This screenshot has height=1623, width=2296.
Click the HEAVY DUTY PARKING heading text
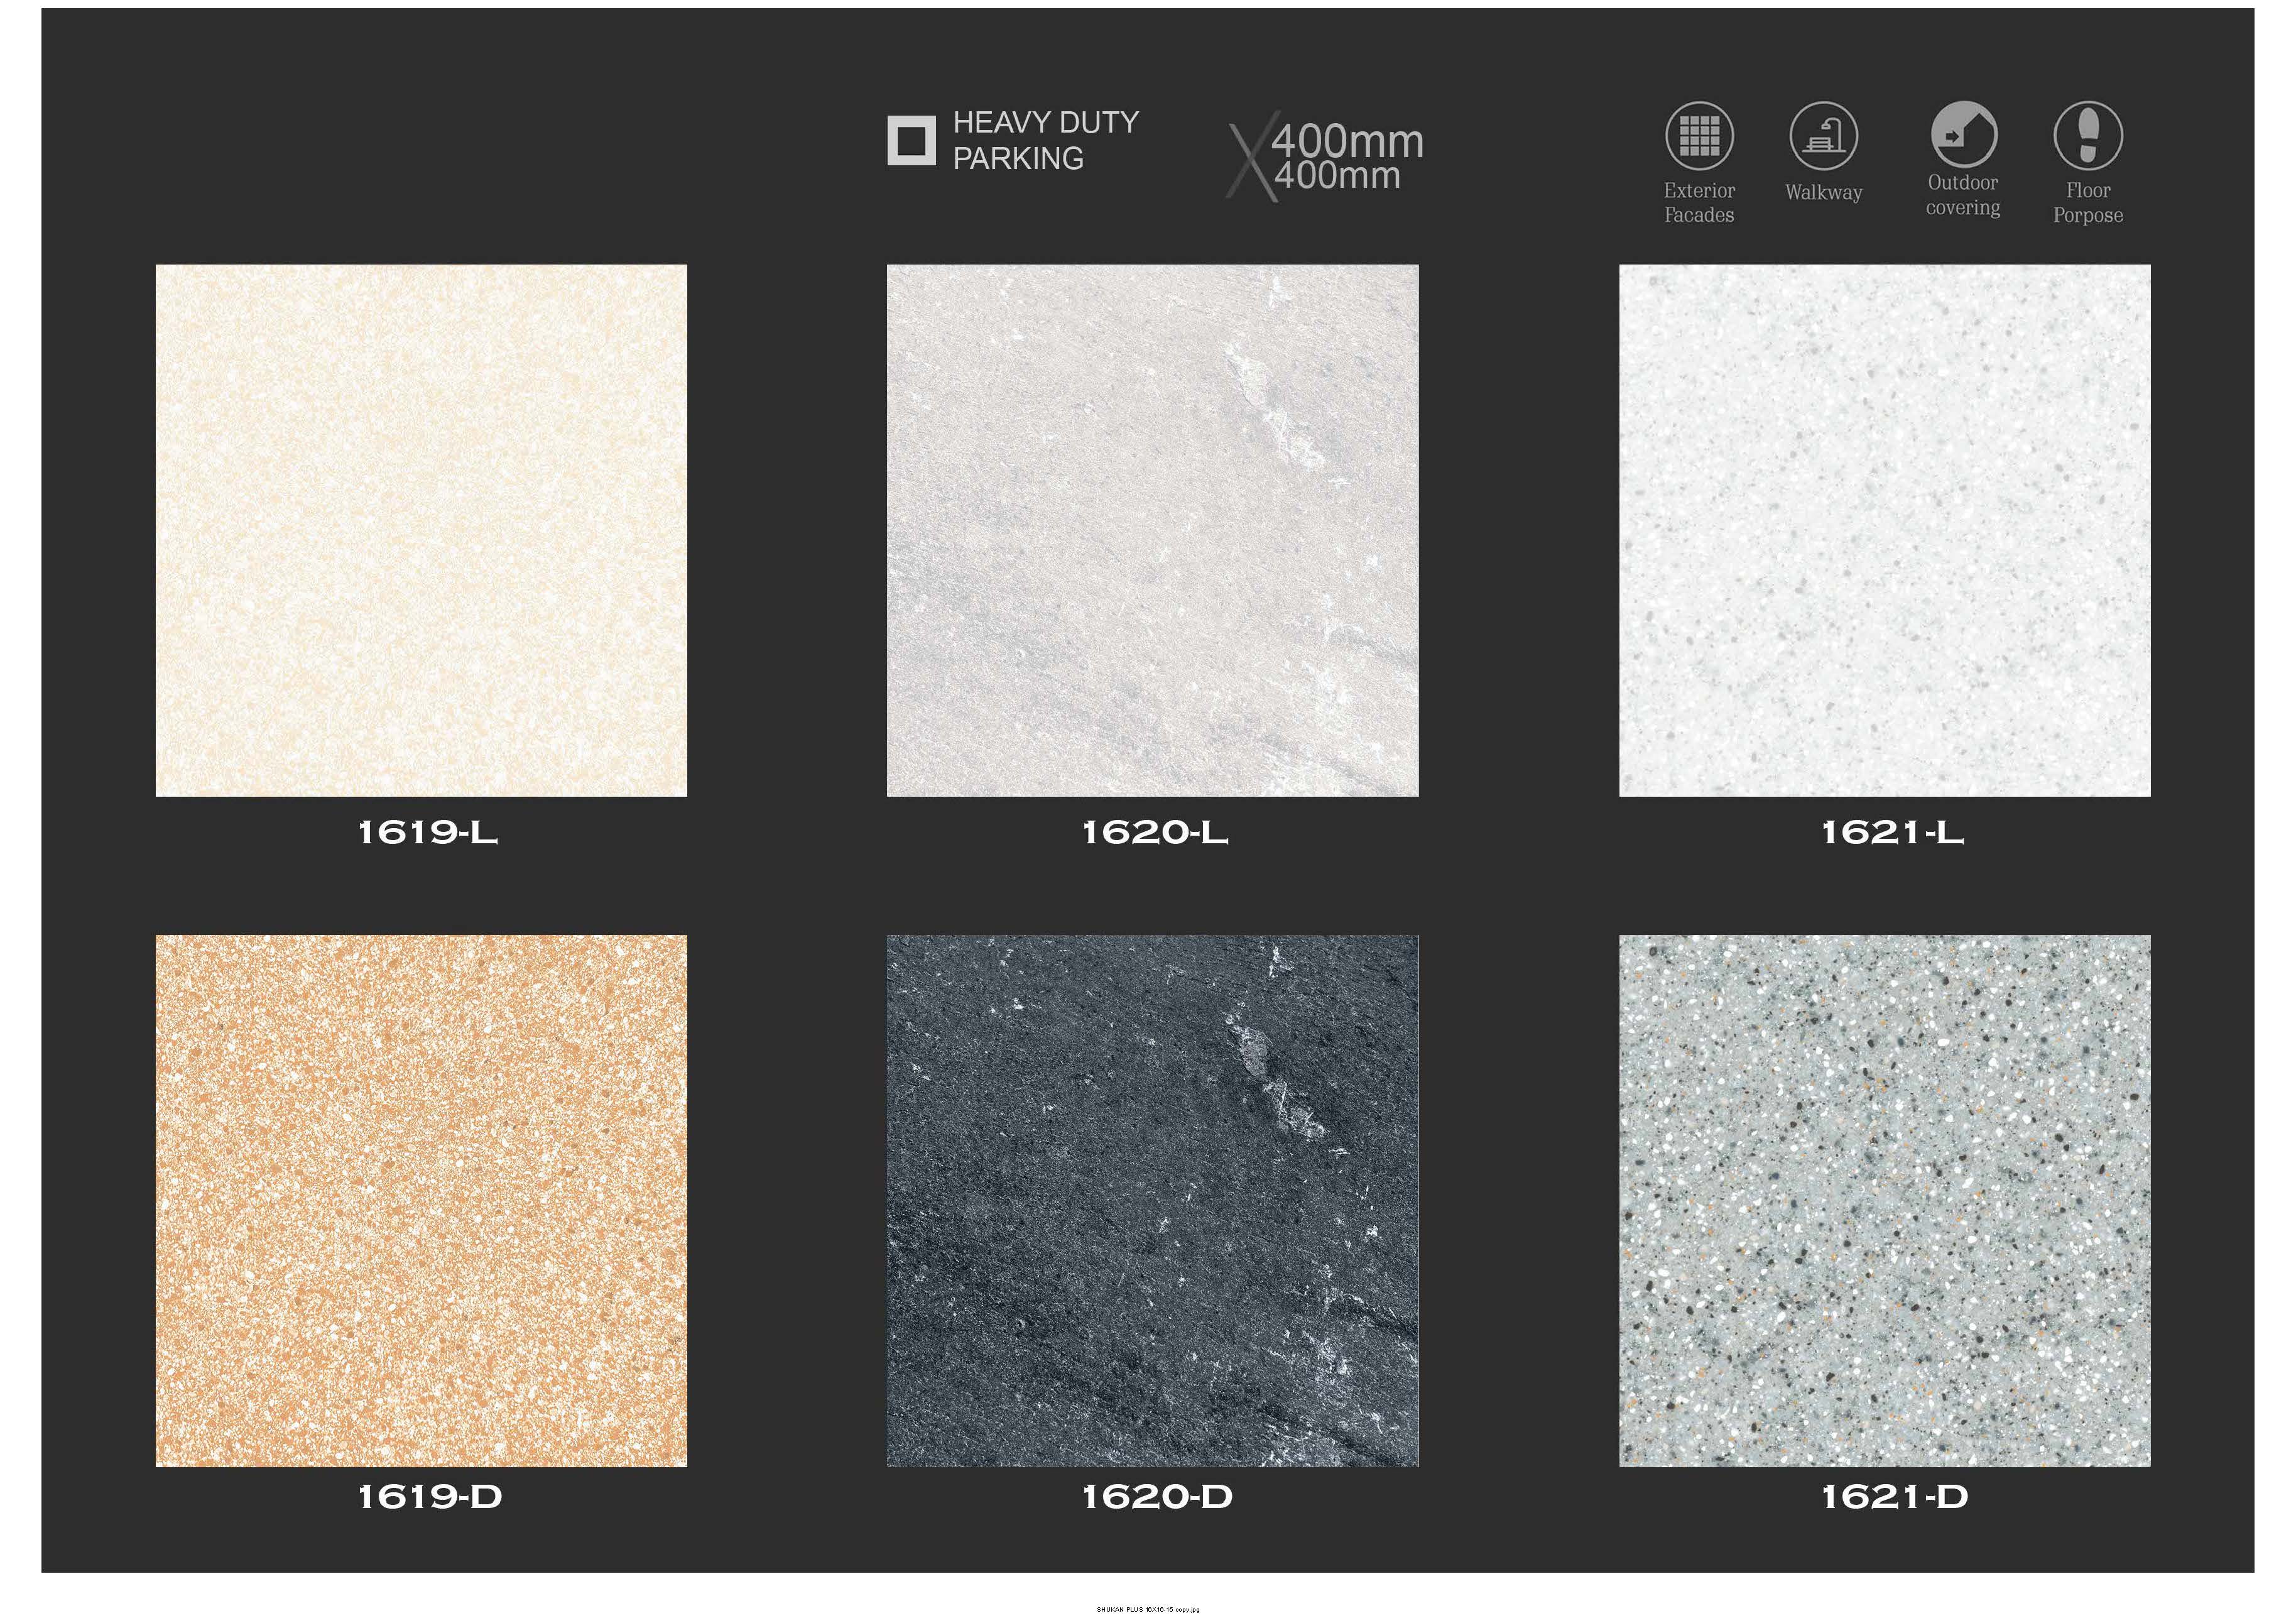(1045, 140)
